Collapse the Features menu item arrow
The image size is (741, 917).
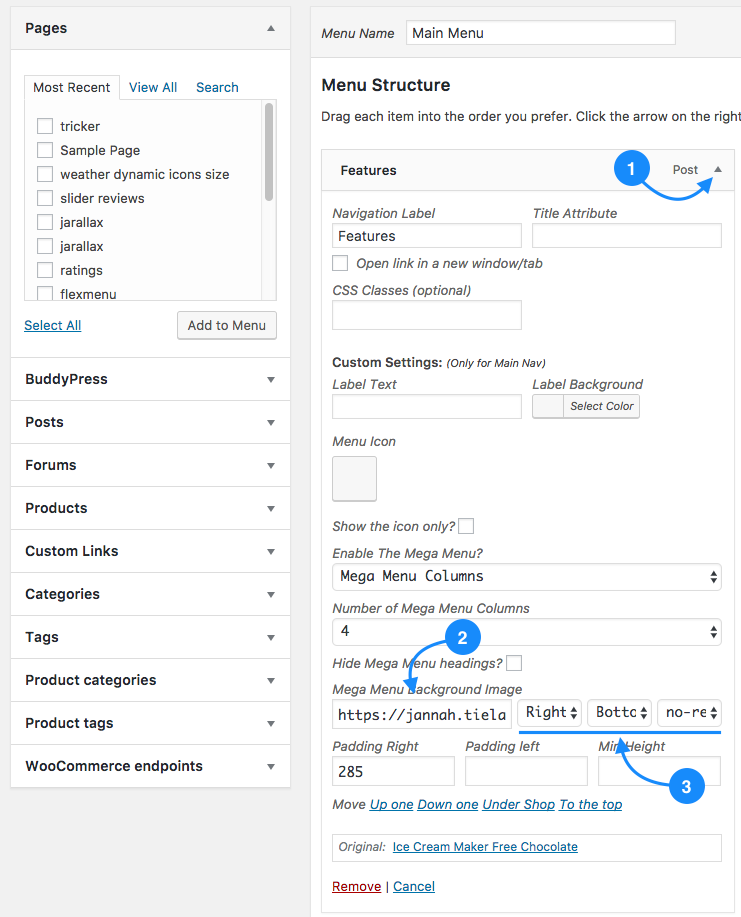pos(718,170)
